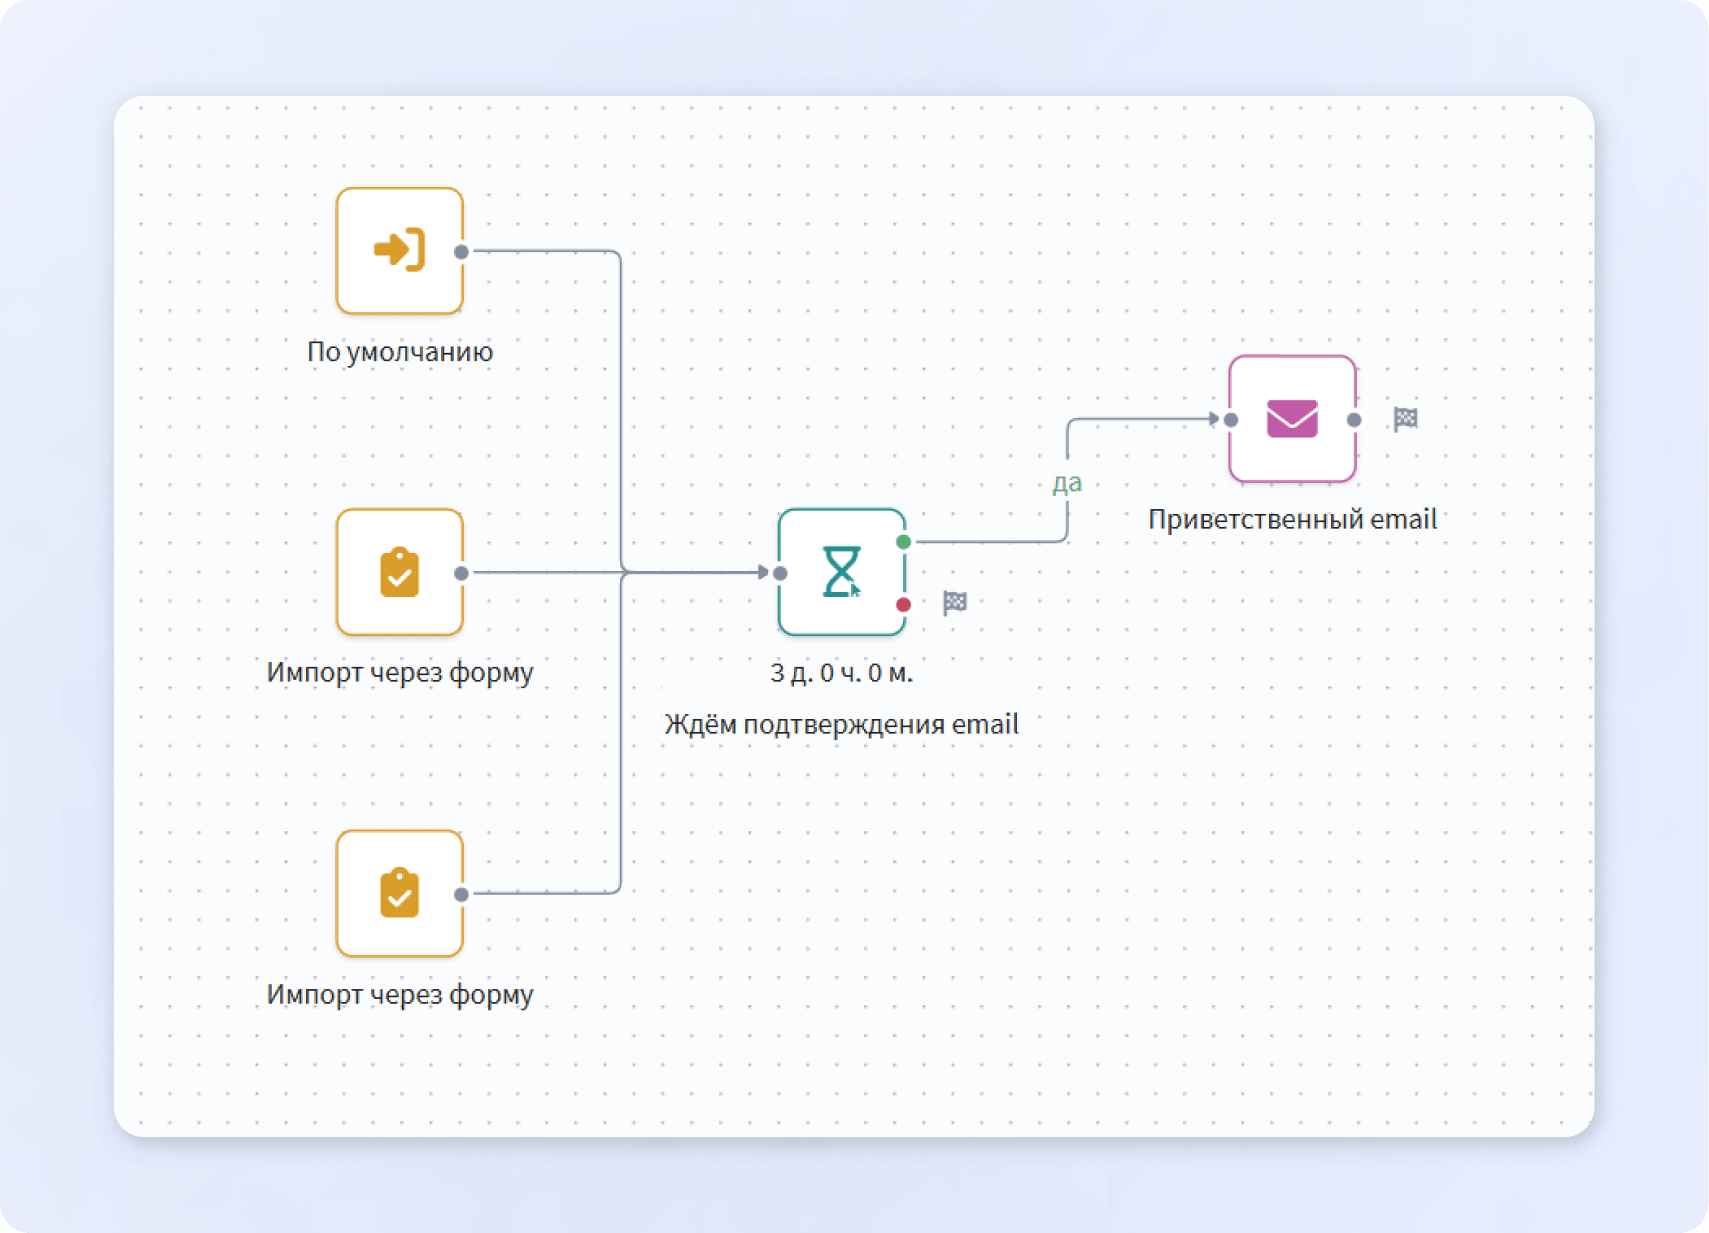
Task: Click the output port of "По умолчанию" node
Action: click(x=461, y=252)
